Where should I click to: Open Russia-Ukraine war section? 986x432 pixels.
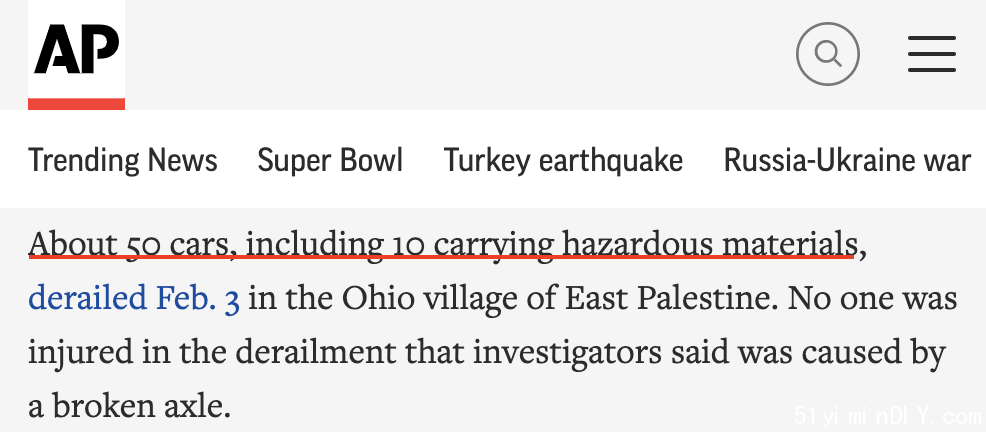tap(848, 160)
